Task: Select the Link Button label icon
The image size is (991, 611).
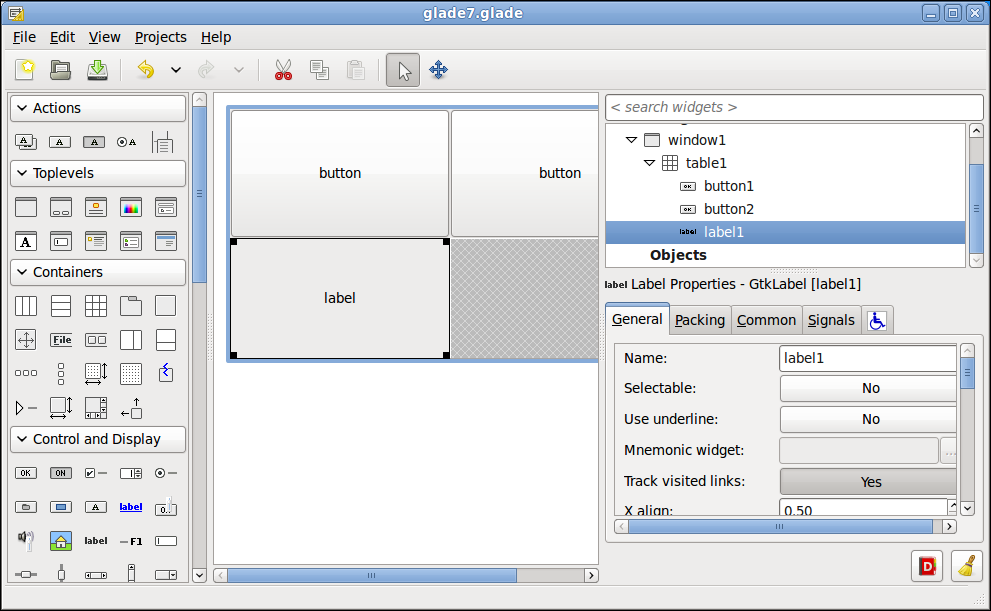Action: pos(131,507)
